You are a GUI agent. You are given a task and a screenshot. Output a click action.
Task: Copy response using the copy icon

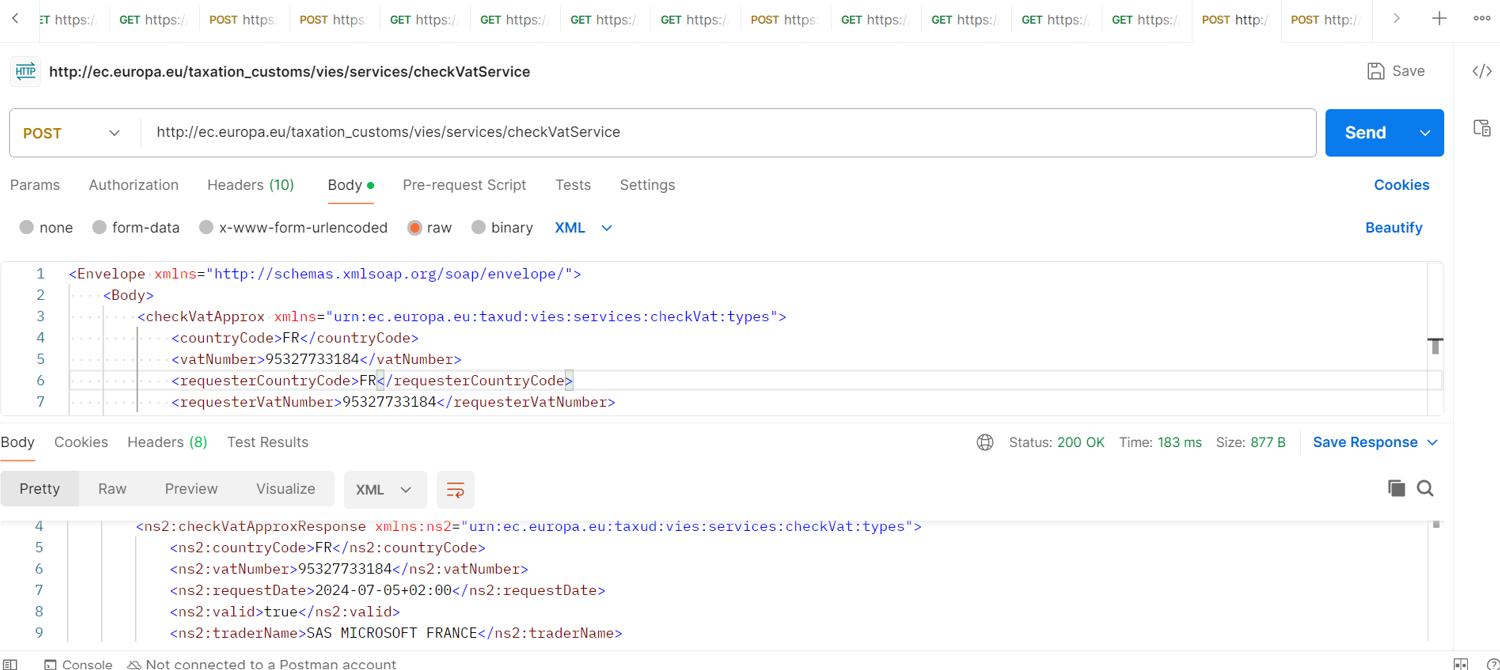click(x=1396, y=488)
